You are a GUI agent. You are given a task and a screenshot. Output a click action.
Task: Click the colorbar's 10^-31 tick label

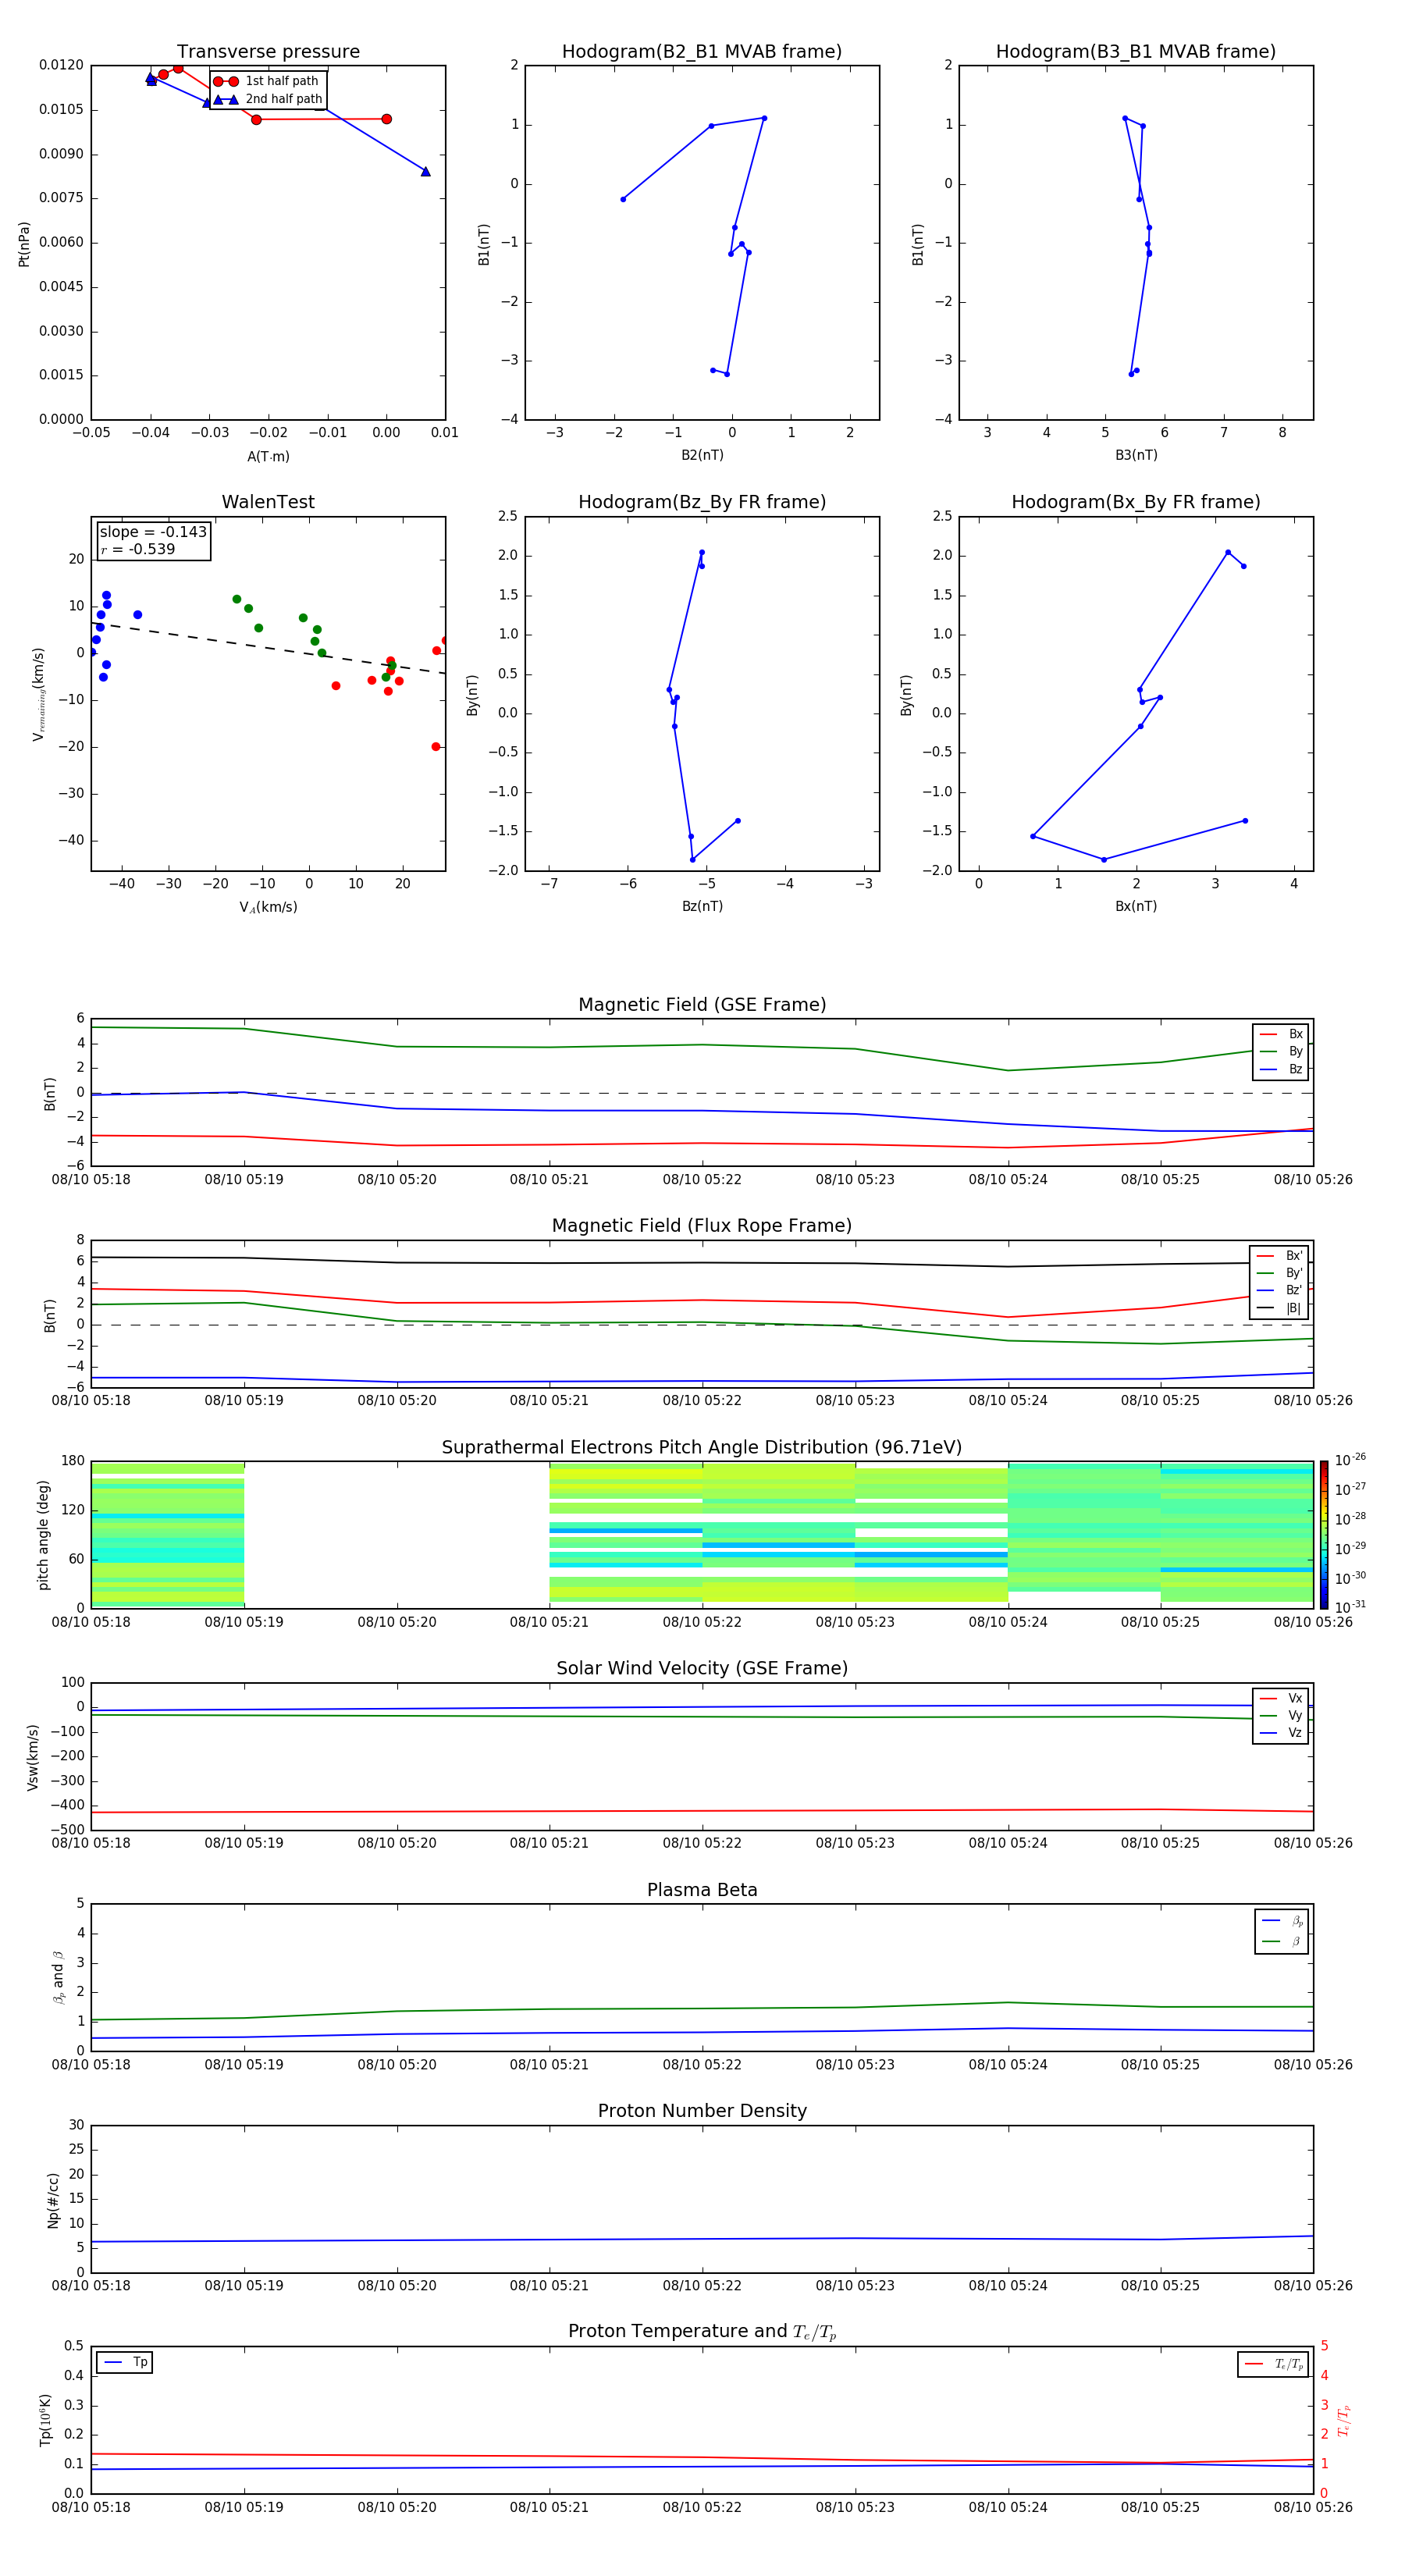click(x=1350, y=1607)
